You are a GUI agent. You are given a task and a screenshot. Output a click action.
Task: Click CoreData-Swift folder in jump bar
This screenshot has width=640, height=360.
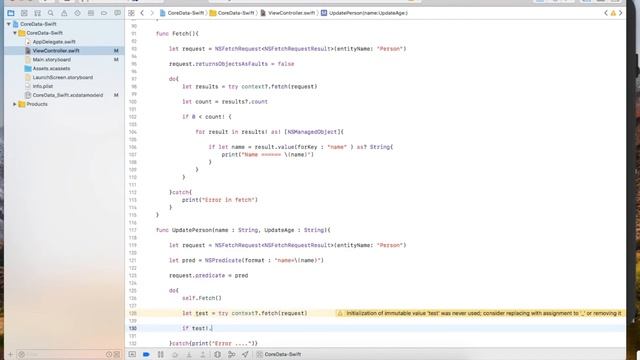232,13
